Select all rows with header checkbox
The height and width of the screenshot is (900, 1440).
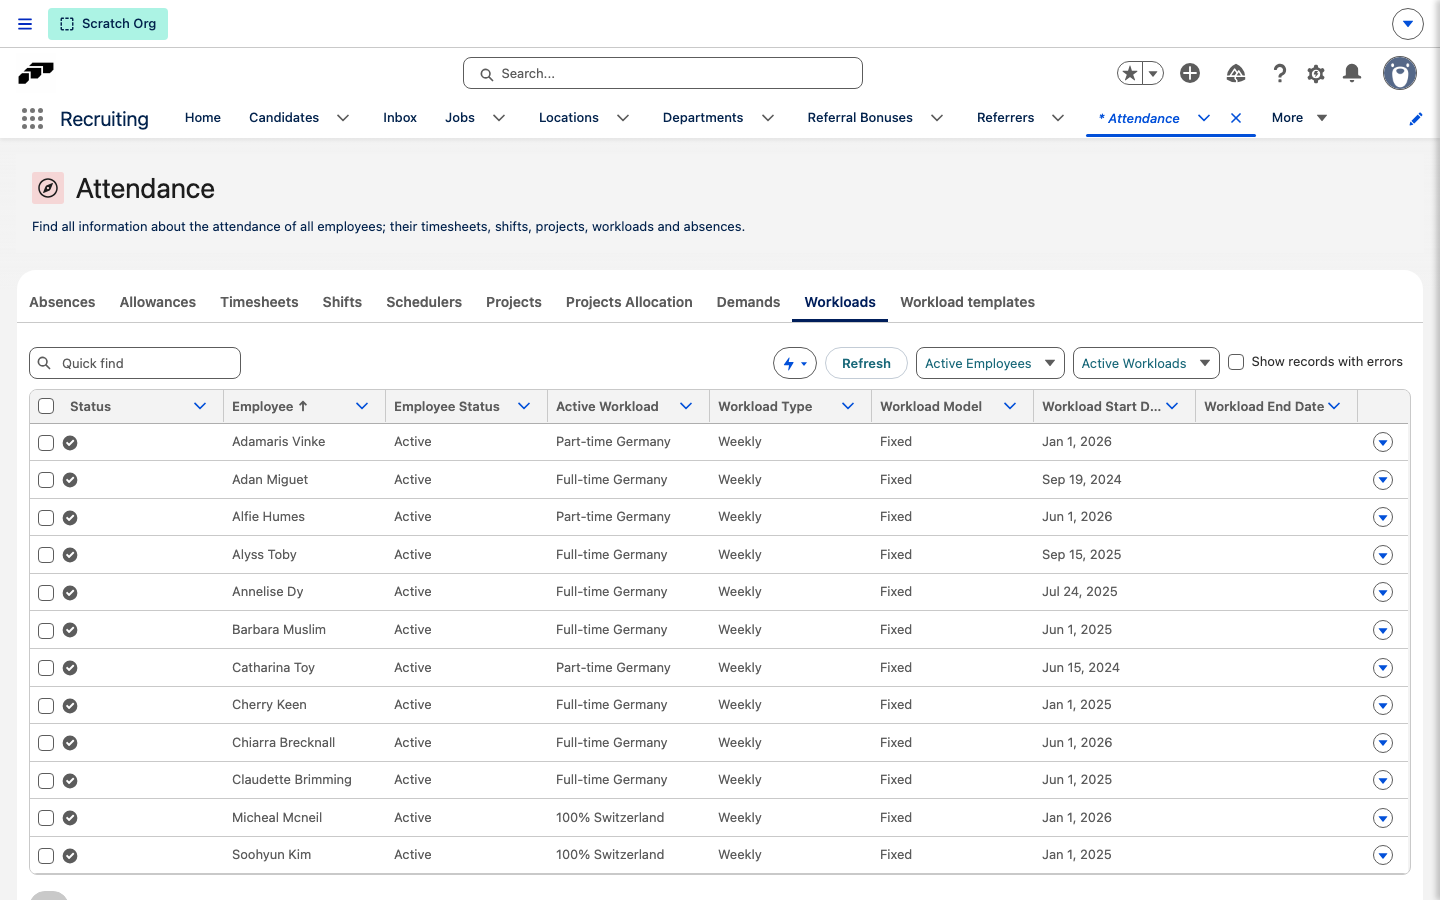pyautogui.click(x=46, y=406)
